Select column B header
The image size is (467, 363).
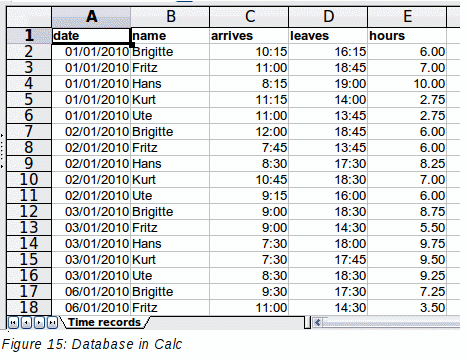(x=170, y=17)
